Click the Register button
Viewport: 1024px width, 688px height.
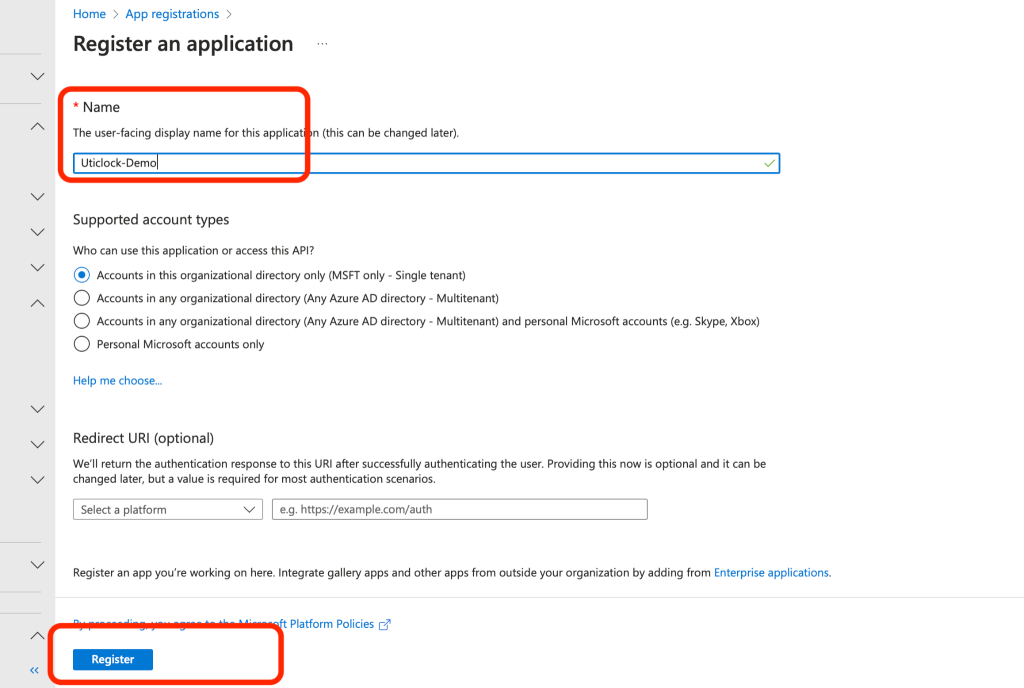113,659
